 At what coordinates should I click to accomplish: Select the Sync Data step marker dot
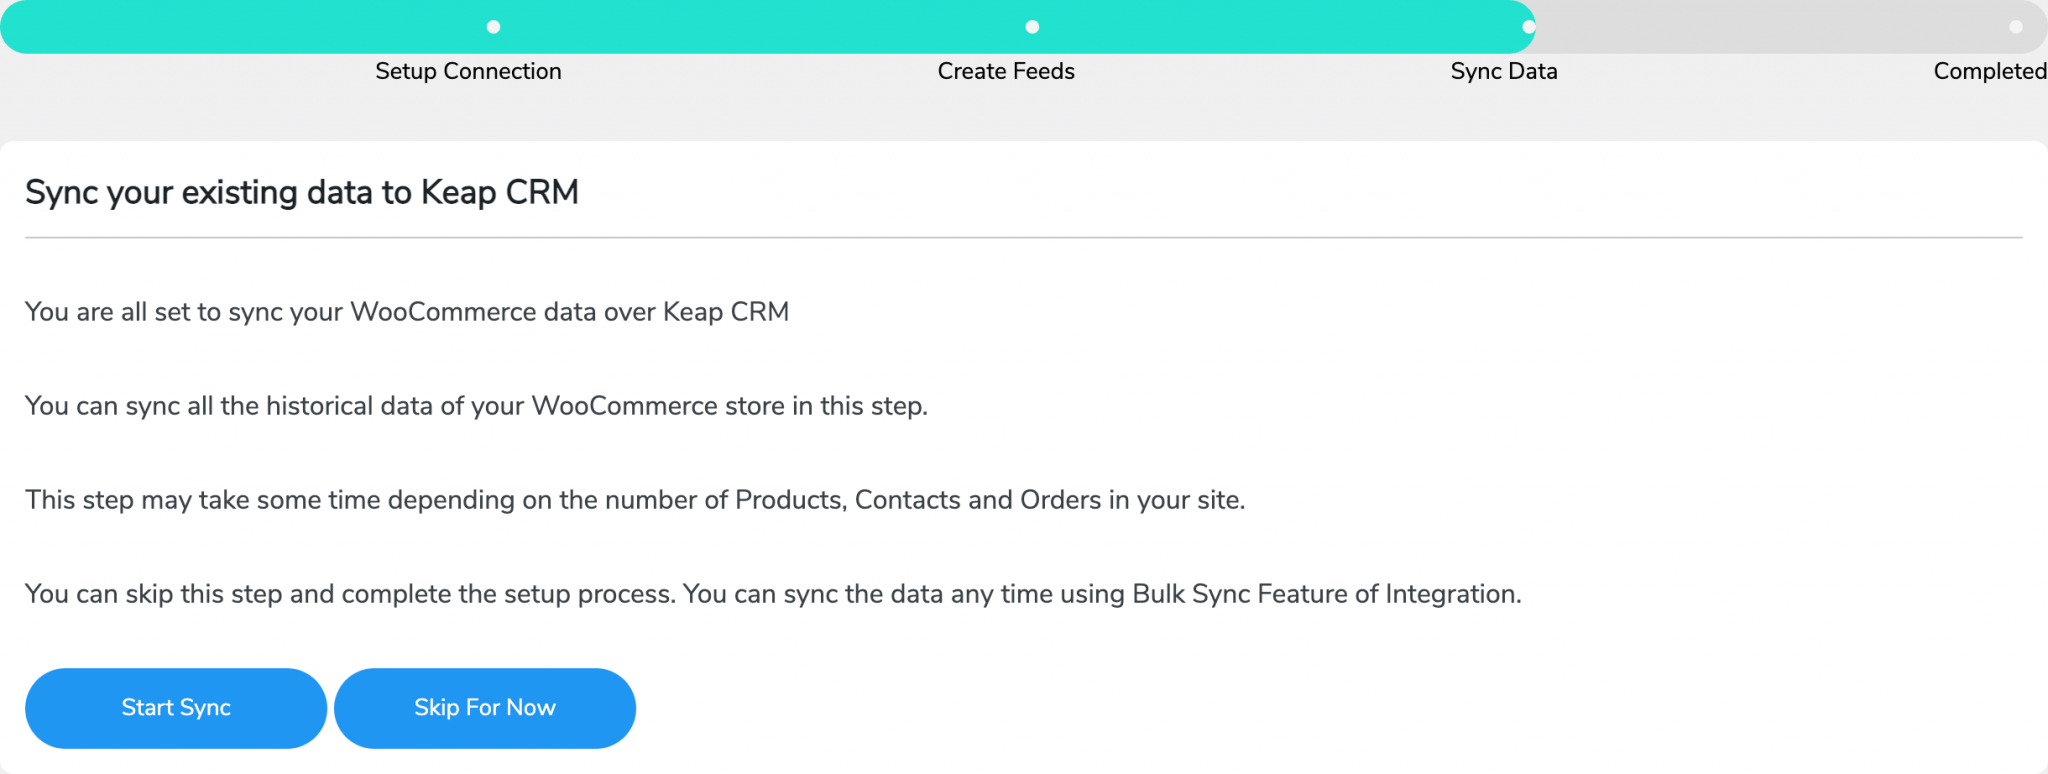coord(1527,27)
